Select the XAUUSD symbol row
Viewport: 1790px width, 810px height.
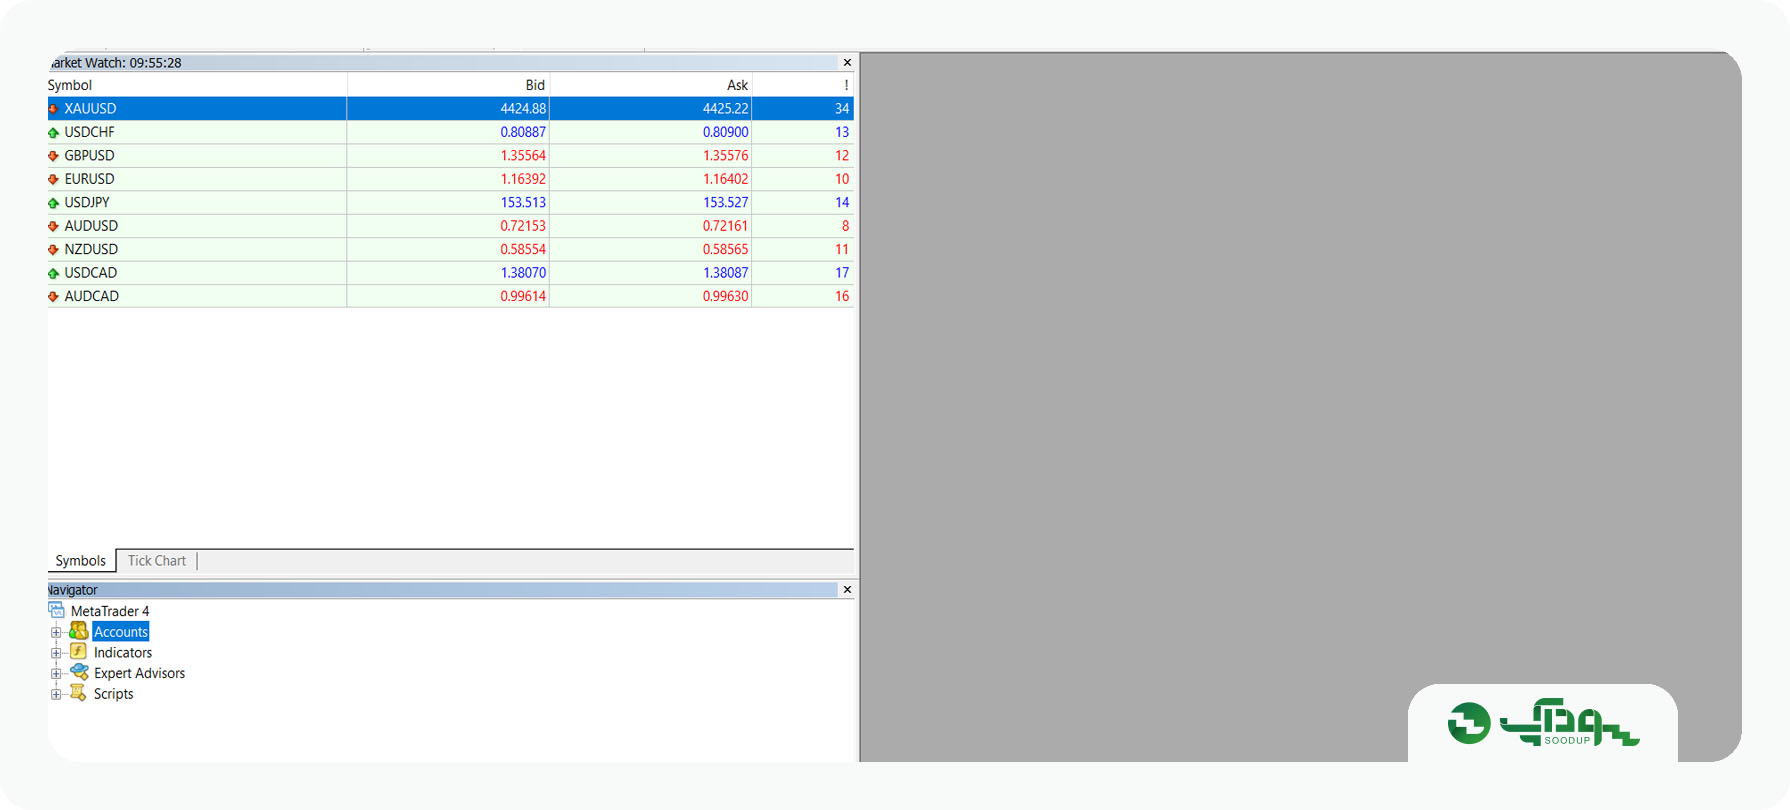[x=450, y=109]
